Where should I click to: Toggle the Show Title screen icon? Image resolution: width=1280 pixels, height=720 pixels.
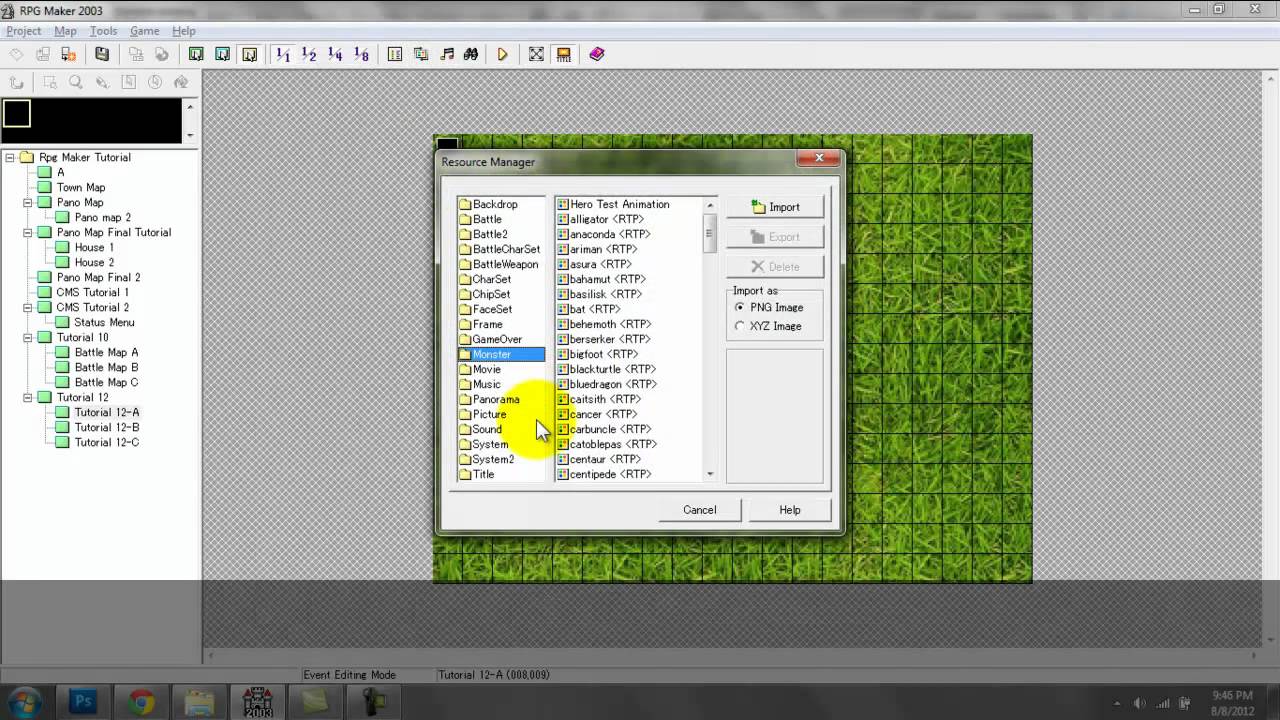(x=564, y=54)
